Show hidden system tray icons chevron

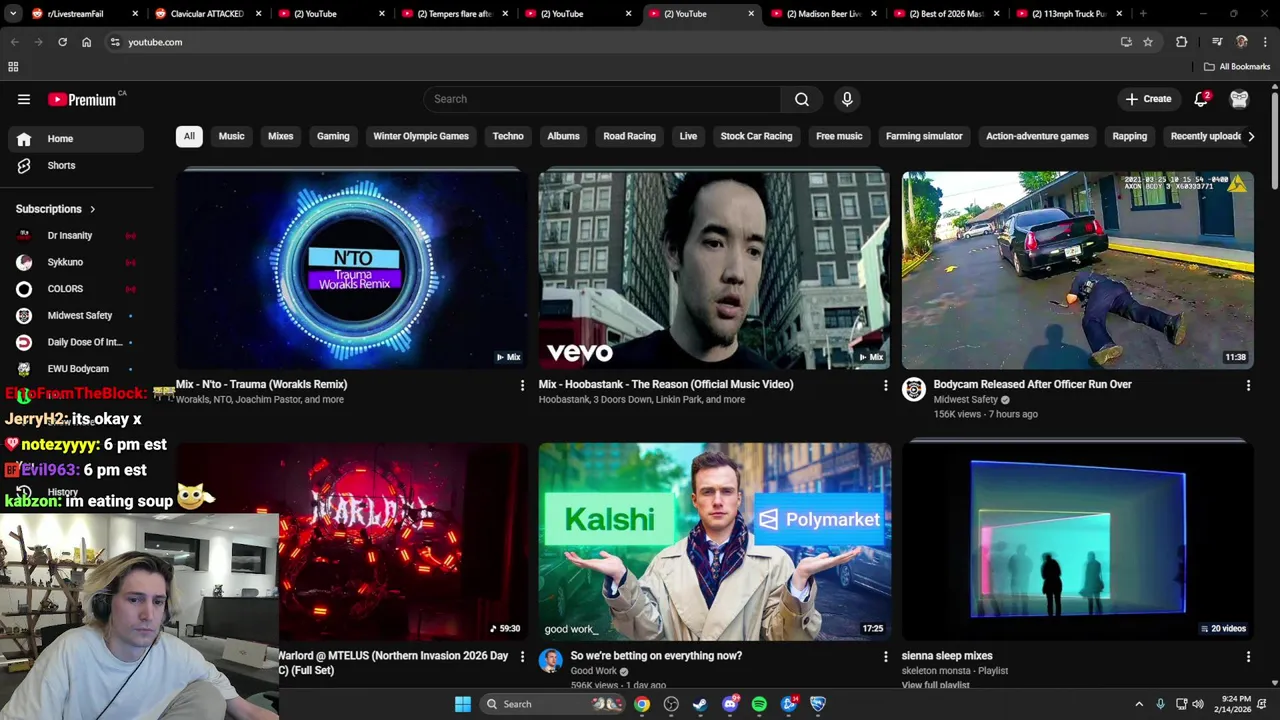(x=1139, y=704)
